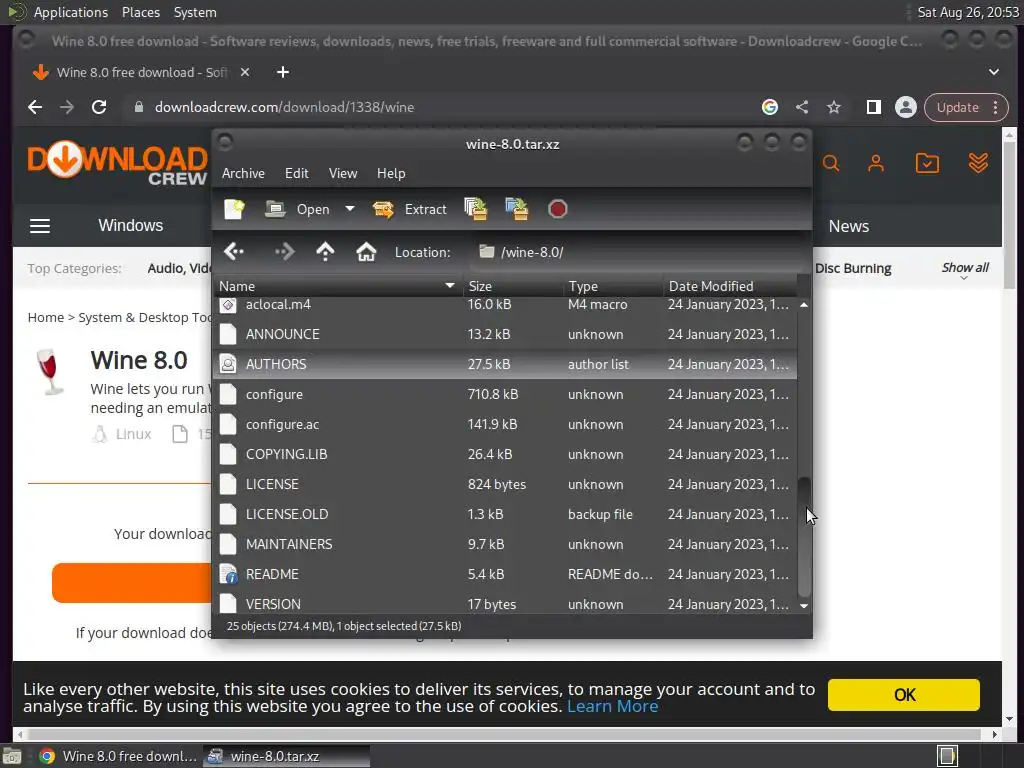Open the Help menu in archive manager
The width and height of the screenshot is (1024, 768).
pos(391,173)
